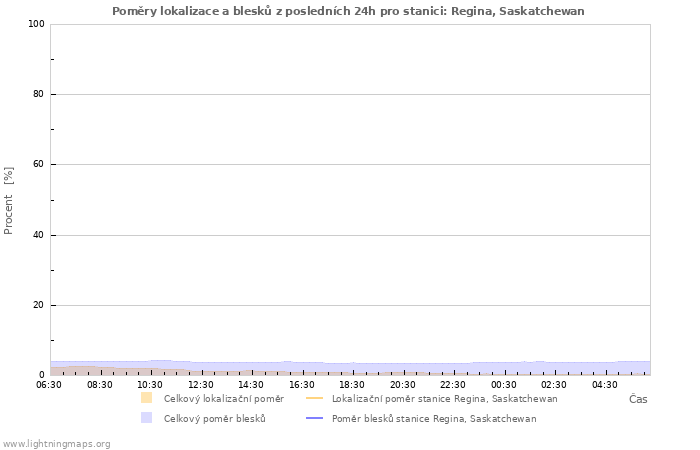Select the Celkový poměr blesků legend label

coord(214,418)
